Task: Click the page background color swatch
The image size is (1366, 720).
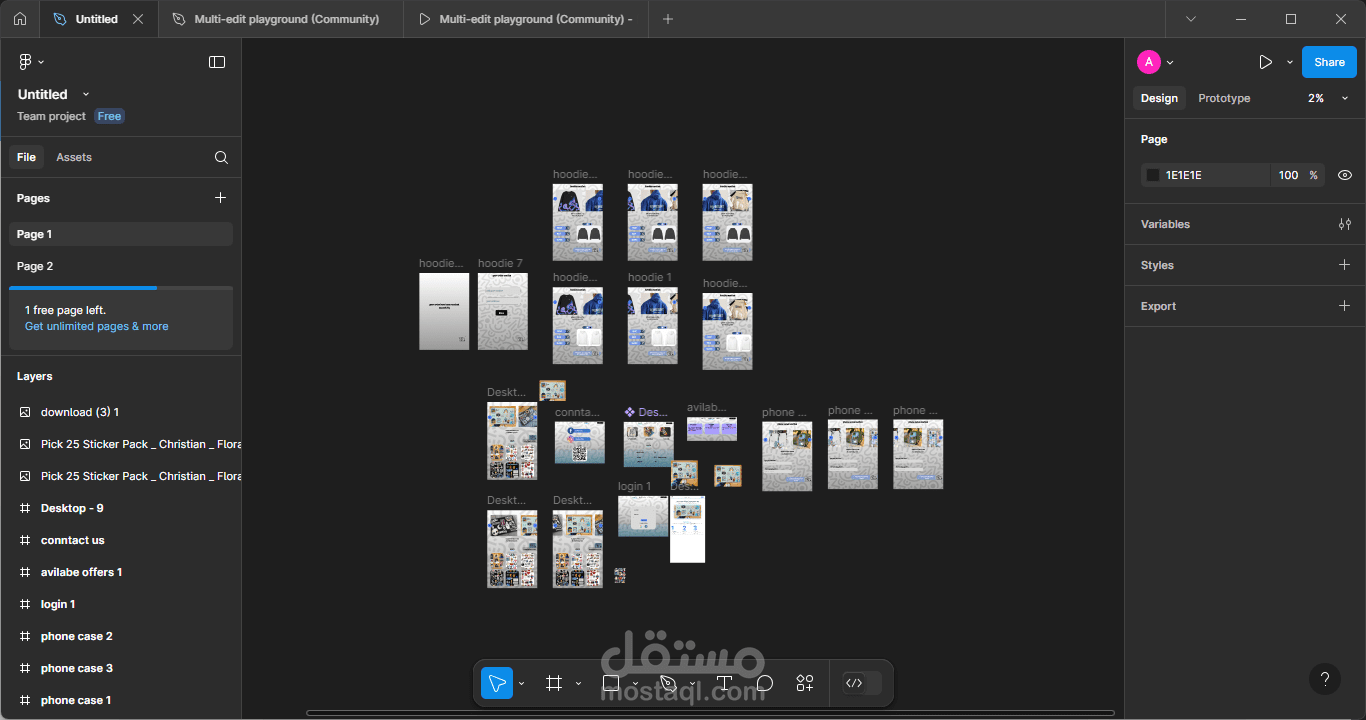Action: [1152, 175]
